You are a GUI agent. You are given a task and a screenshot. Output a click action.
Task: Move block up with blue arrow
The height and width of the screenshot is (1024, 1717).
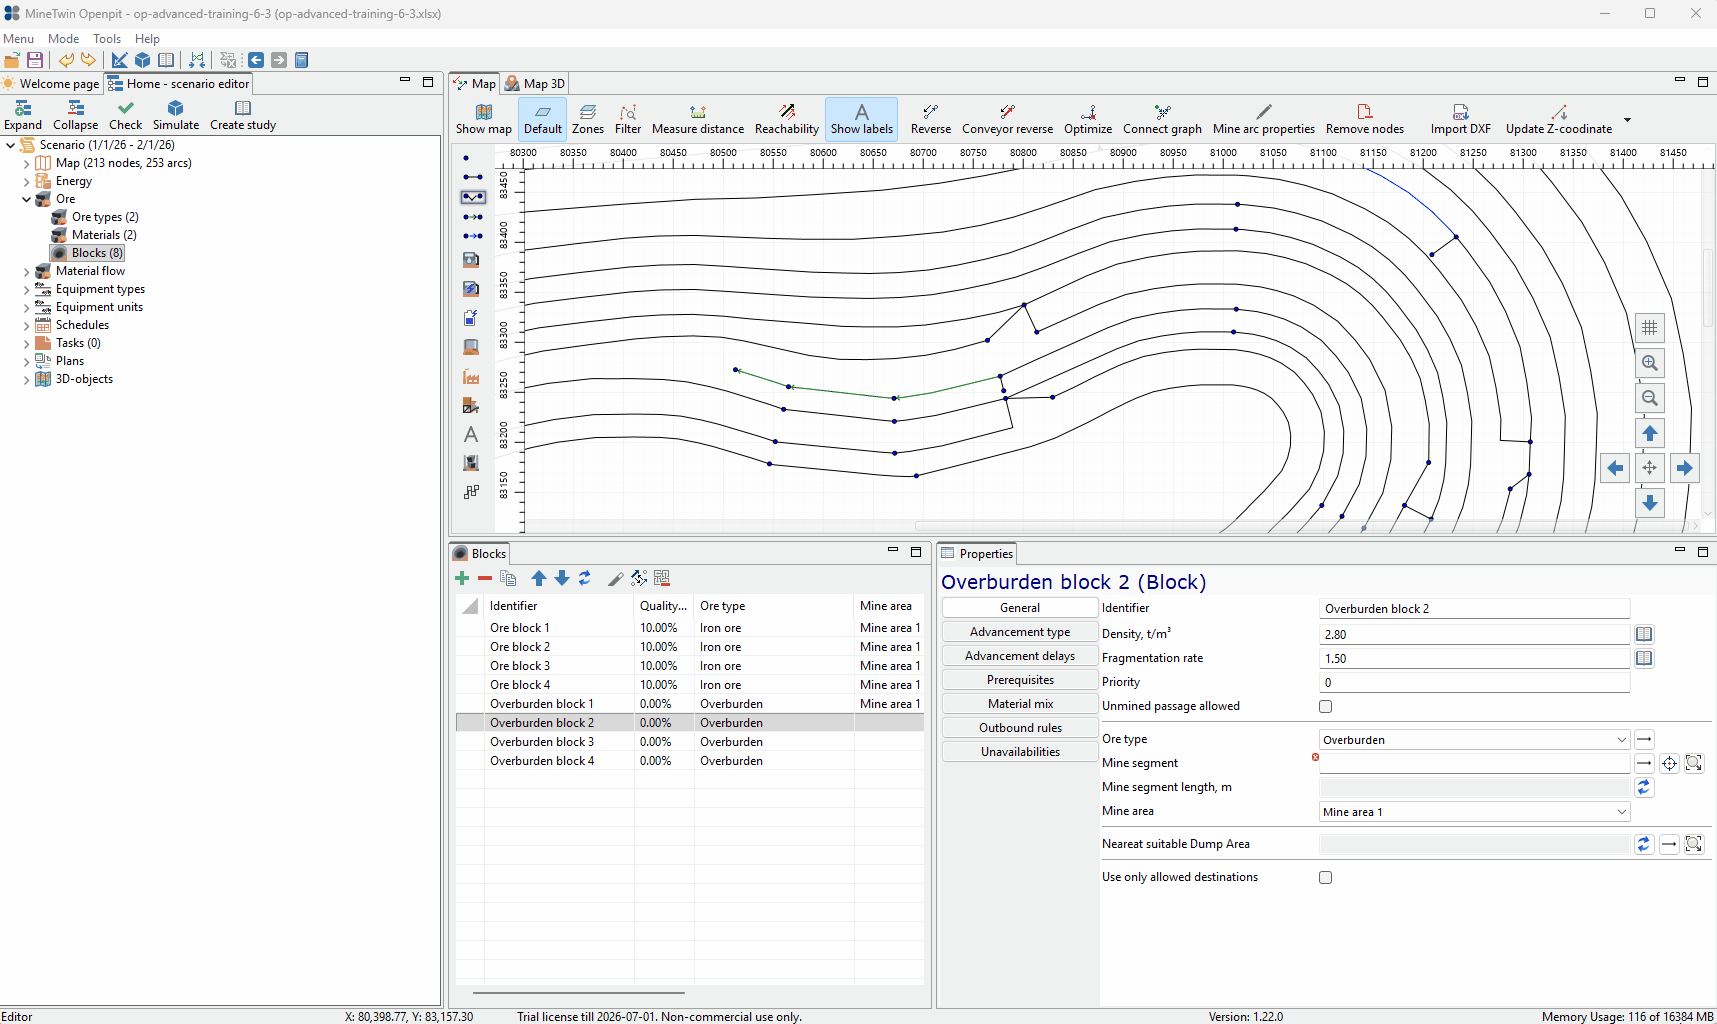539,578
